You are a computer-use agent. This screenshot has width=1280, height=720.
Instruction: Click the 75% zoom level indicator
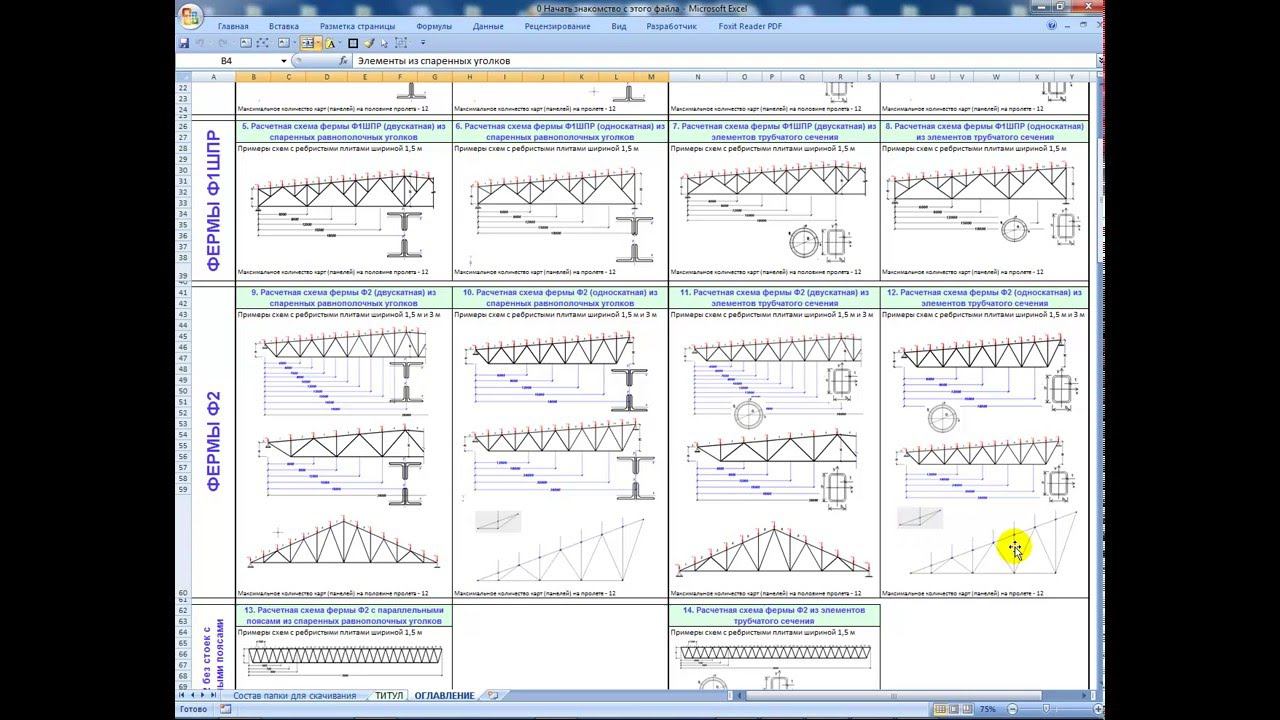(x=988, y=709)
